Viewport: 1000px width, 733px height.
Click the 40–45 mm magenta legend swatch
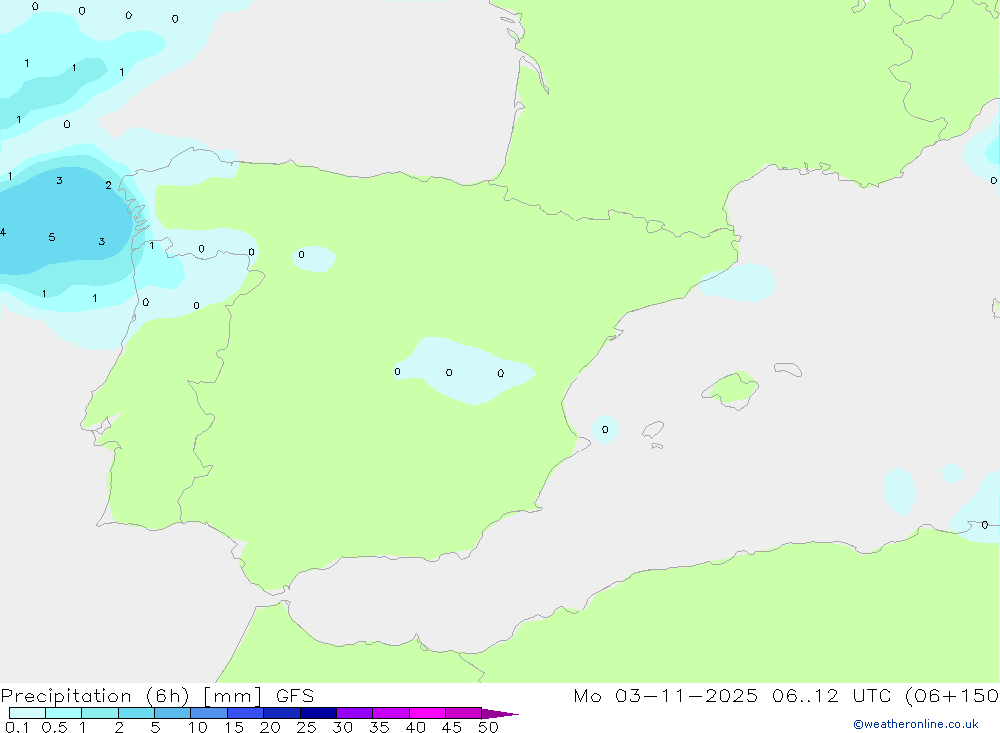427,713
